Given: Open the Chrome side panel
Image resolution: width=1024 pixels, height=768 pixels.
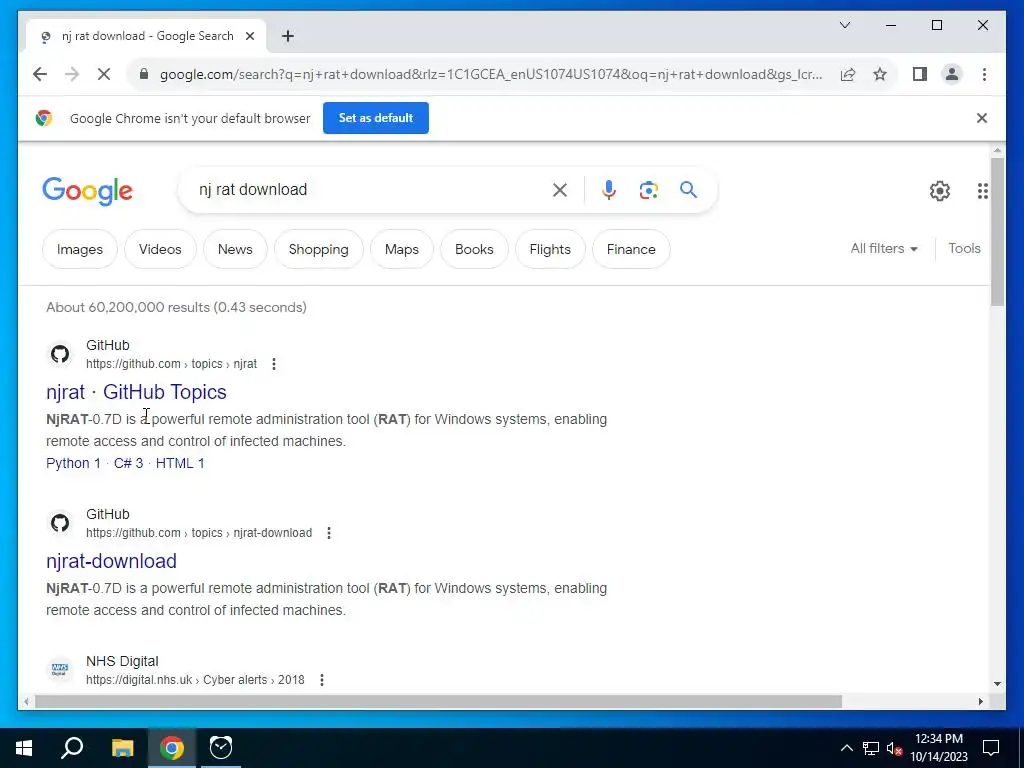Looking at the screenshot, I should (920, 74).
